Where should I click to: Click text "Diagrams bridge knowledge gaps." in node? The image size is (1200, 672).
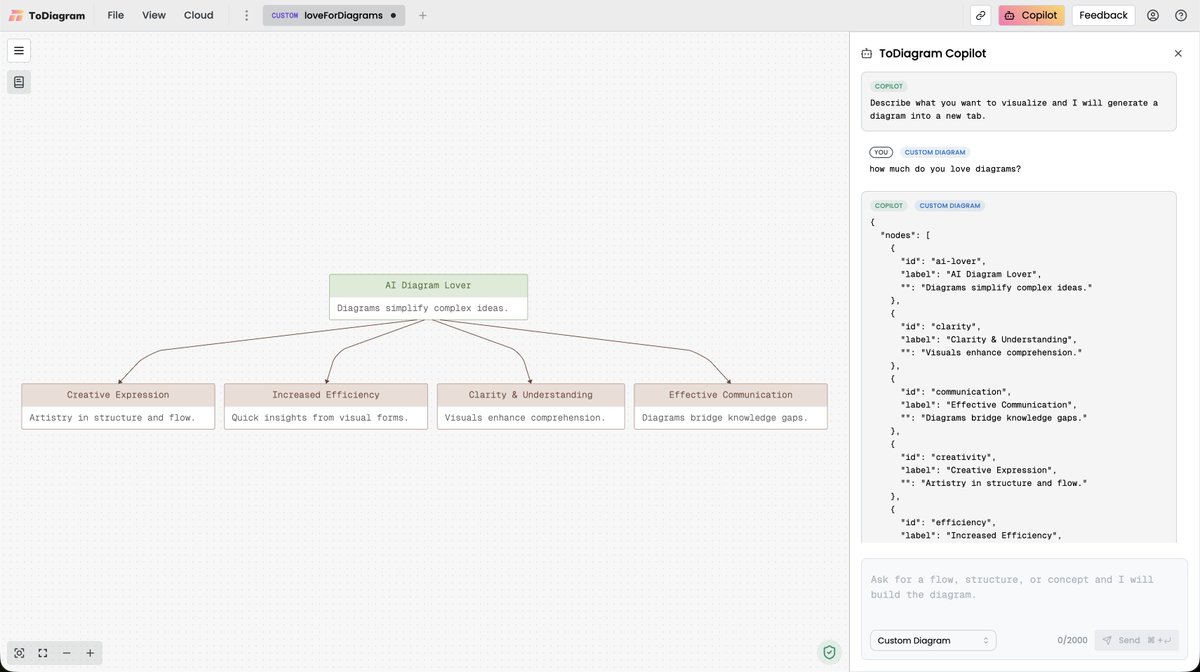click(x=725, y=417)
